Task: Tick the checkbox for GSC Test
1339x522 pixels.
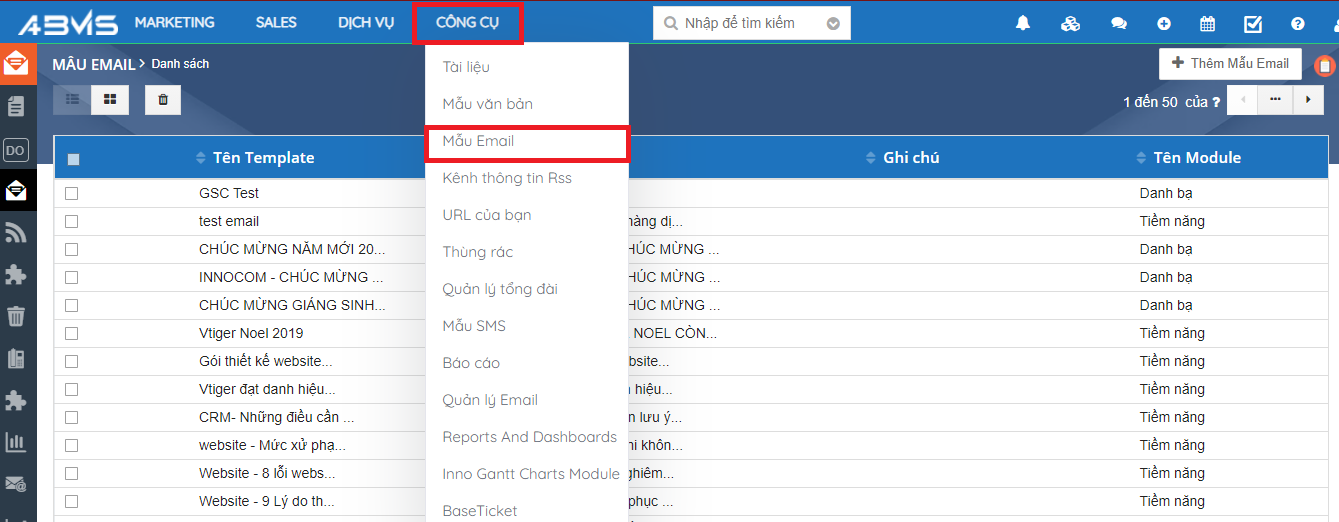Action: click(x=72, y=193)
